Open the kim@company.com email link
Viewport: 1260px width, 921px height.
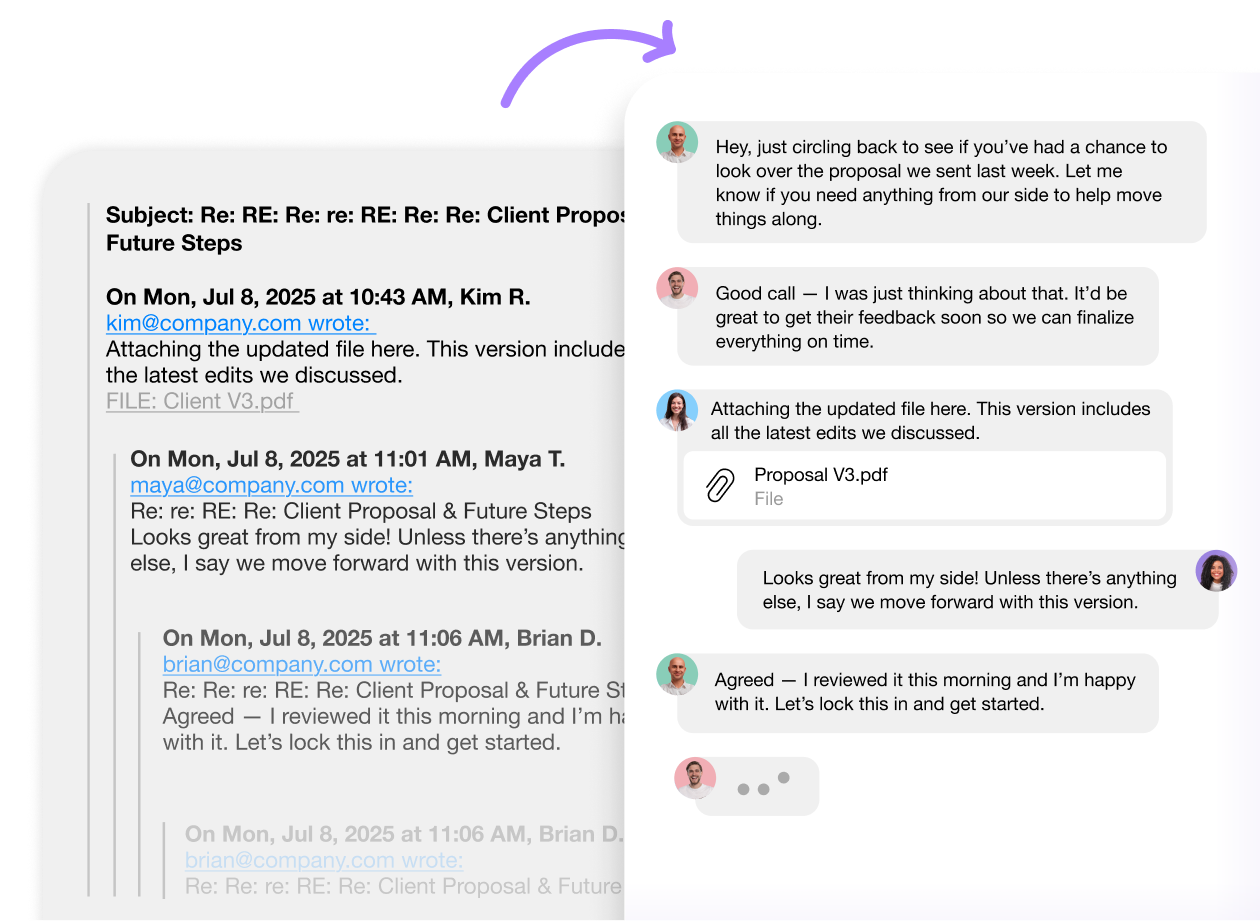pos(240,323)
